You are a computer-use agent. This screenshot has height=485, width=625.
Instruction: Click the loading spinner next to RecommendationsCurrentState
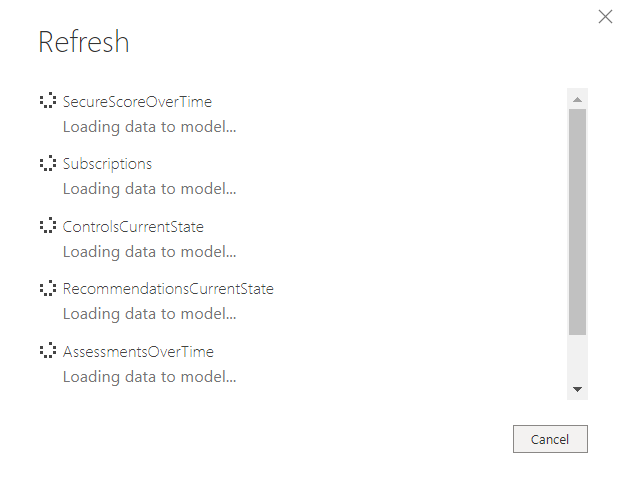47,289
